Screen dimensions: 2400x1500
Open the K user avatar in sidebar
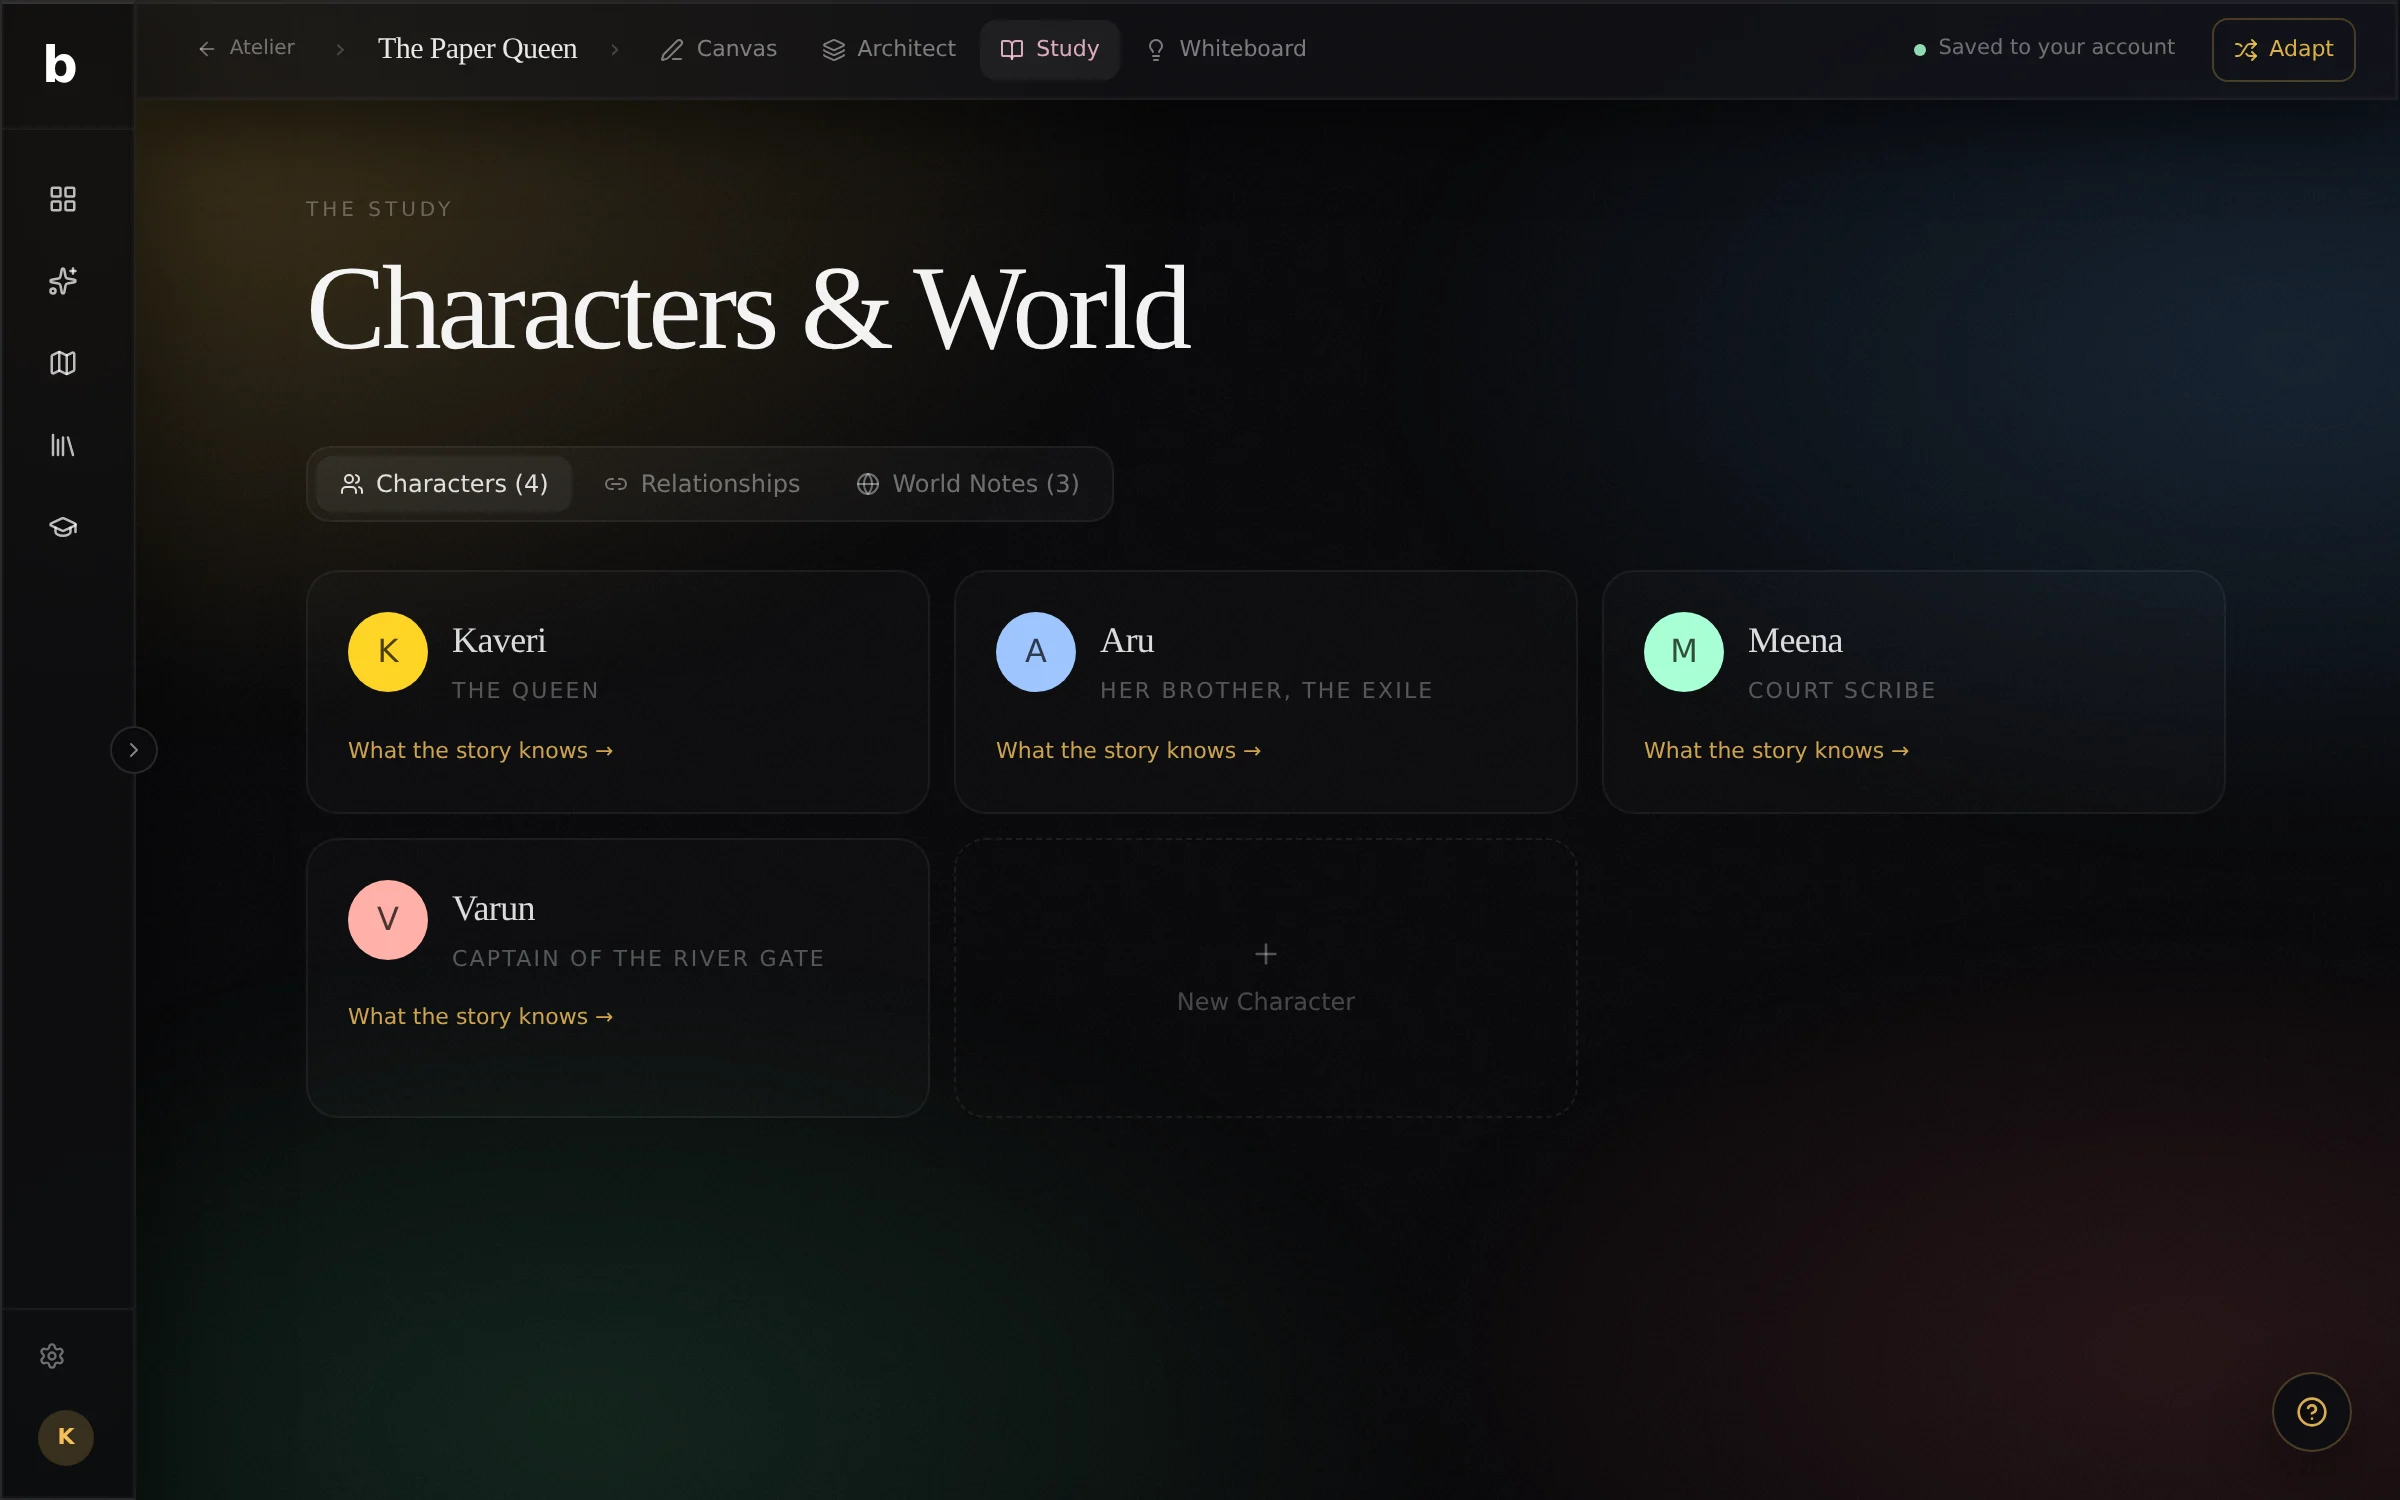tap(66, 1437)
